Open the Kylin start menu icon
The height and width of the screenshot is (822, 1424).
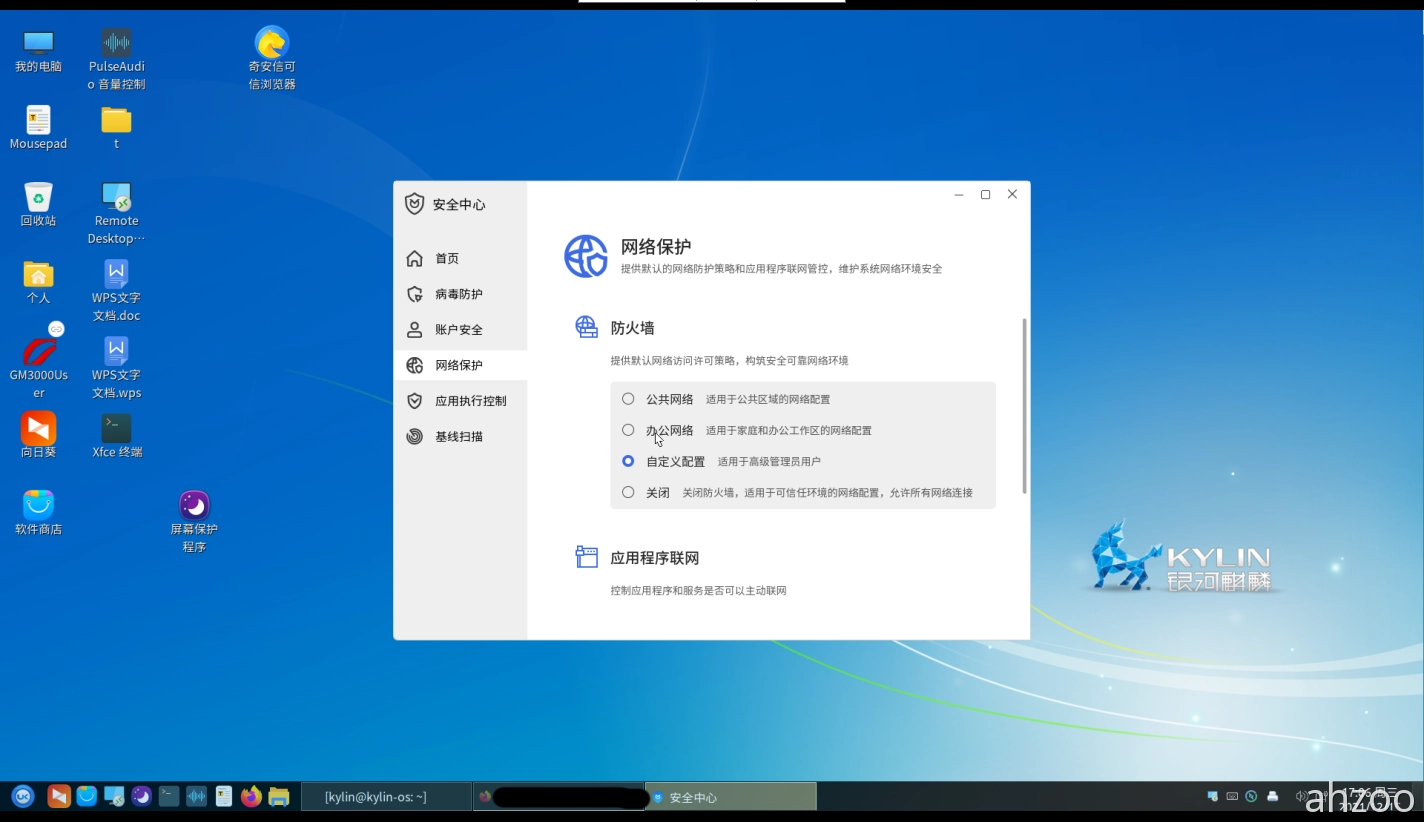(22, 796)
